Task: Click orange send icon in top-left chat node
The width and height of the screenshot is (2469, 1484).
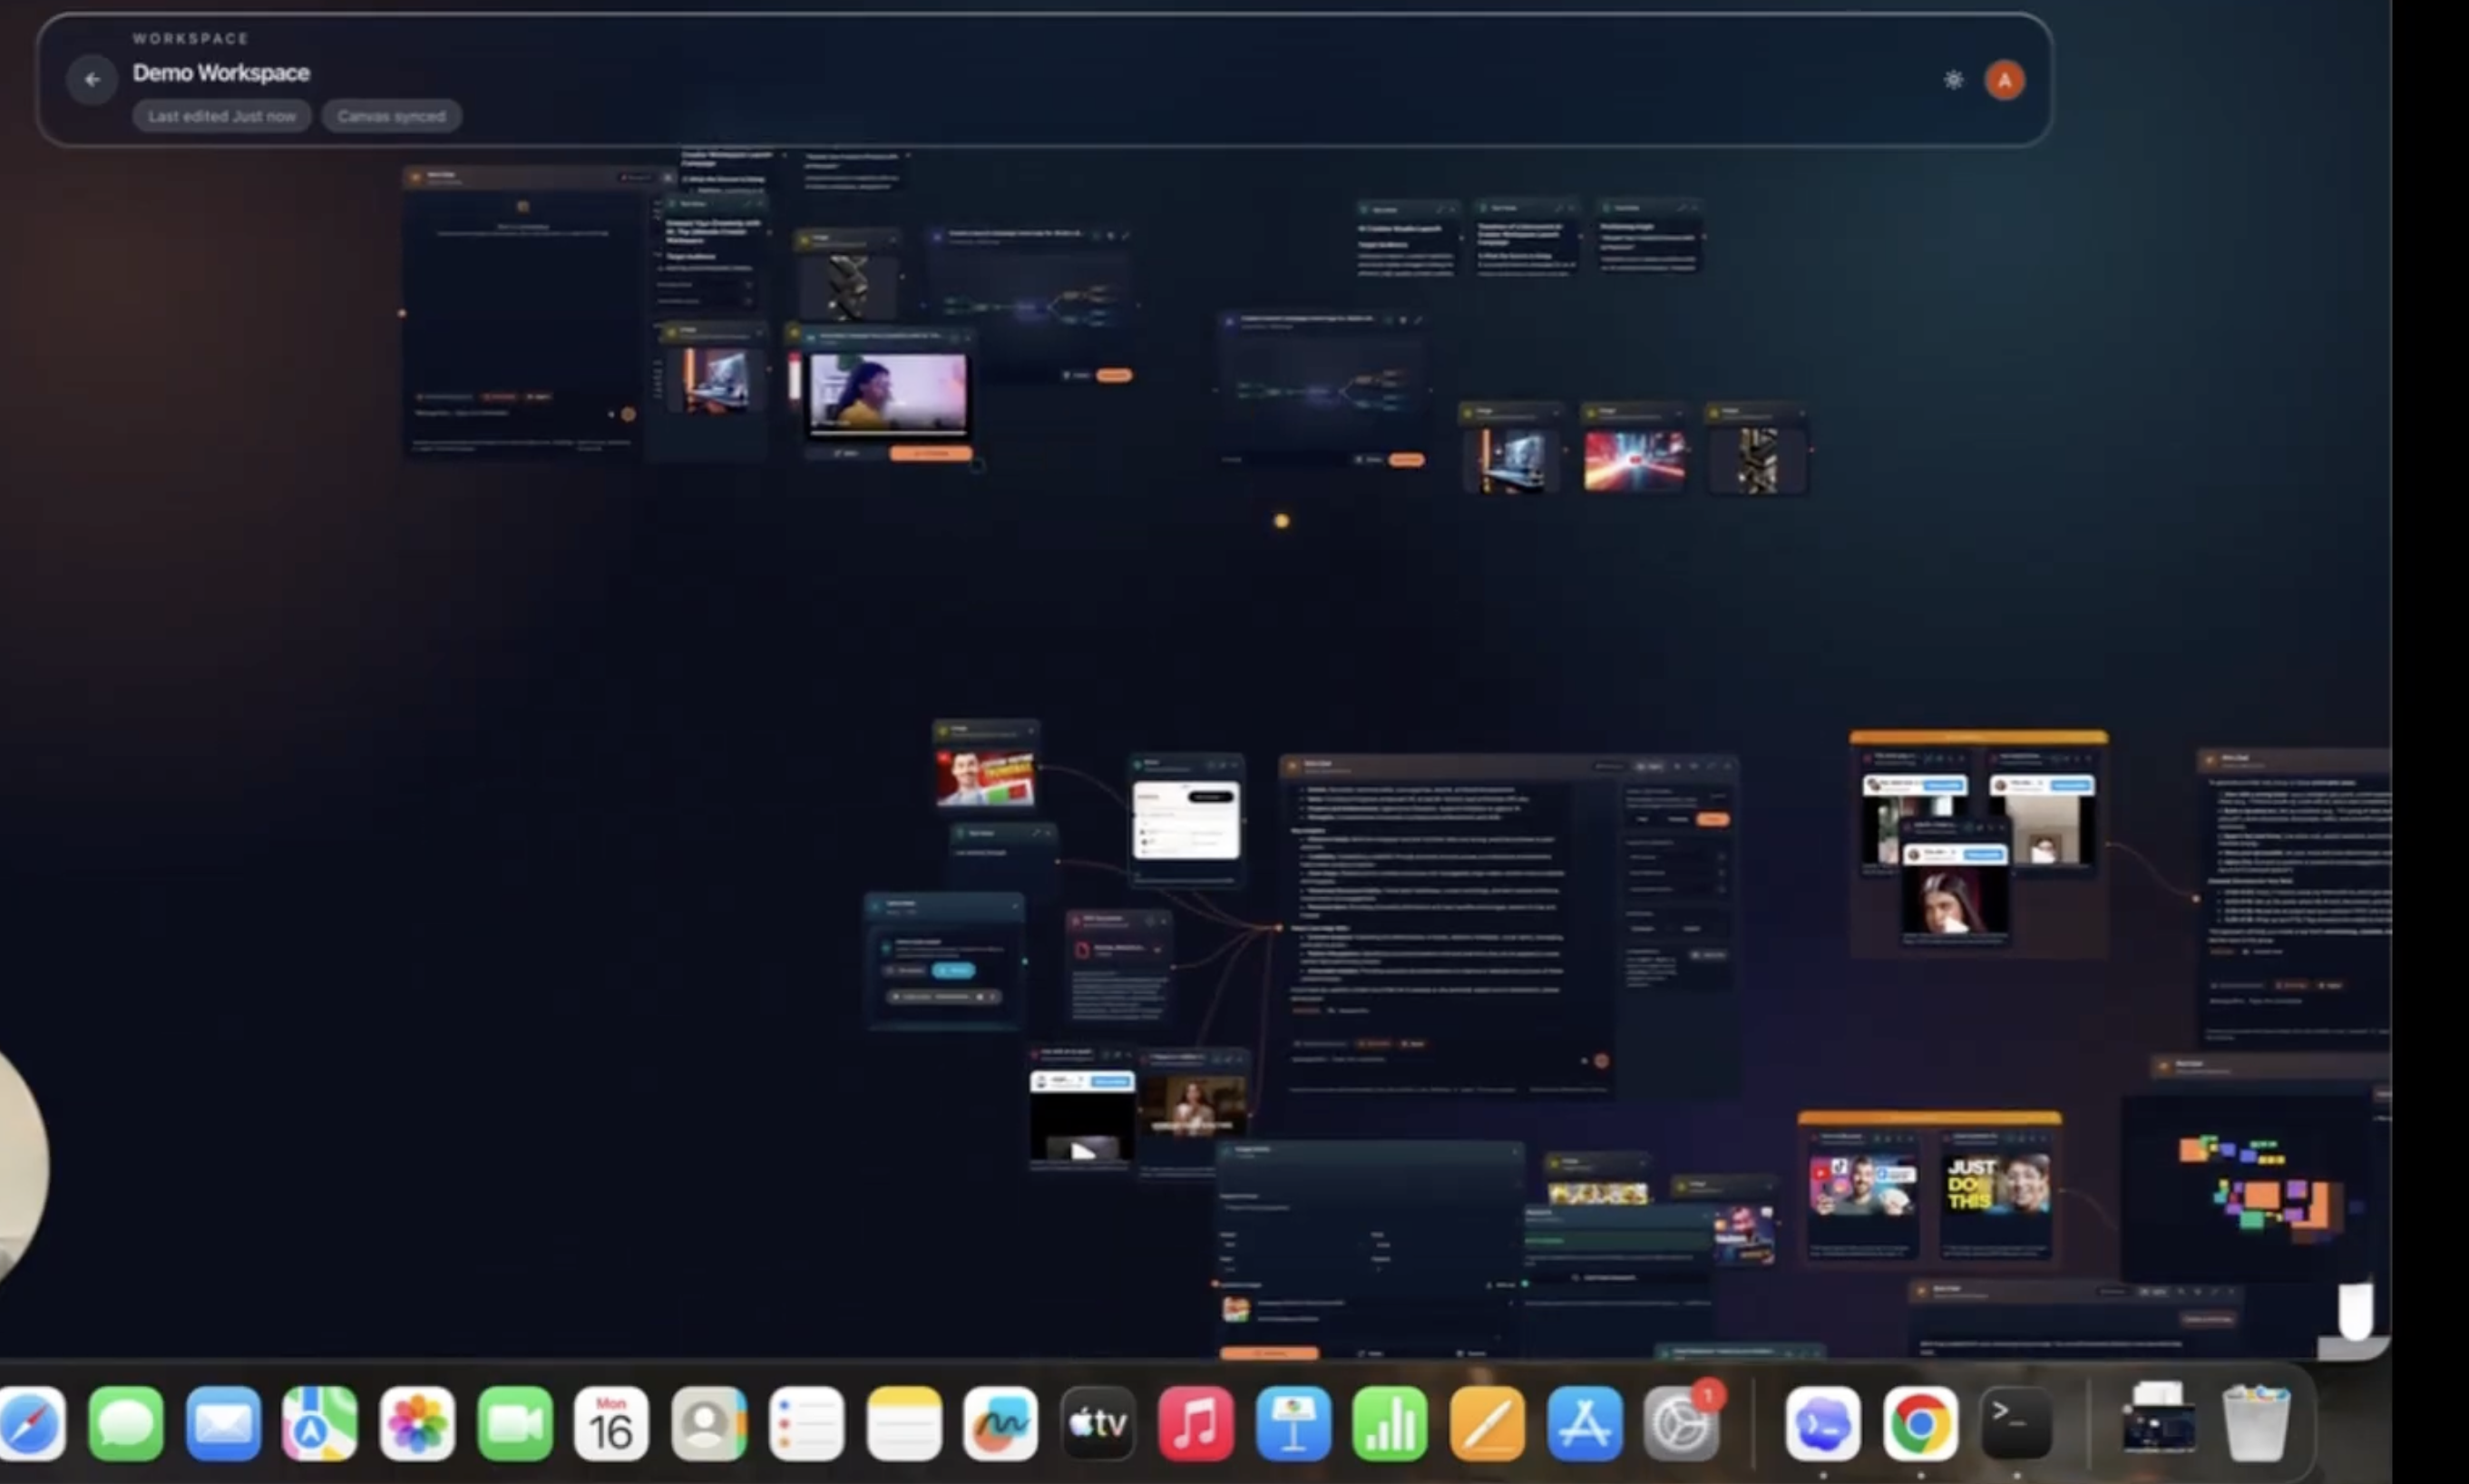Action: pos(628,414)
